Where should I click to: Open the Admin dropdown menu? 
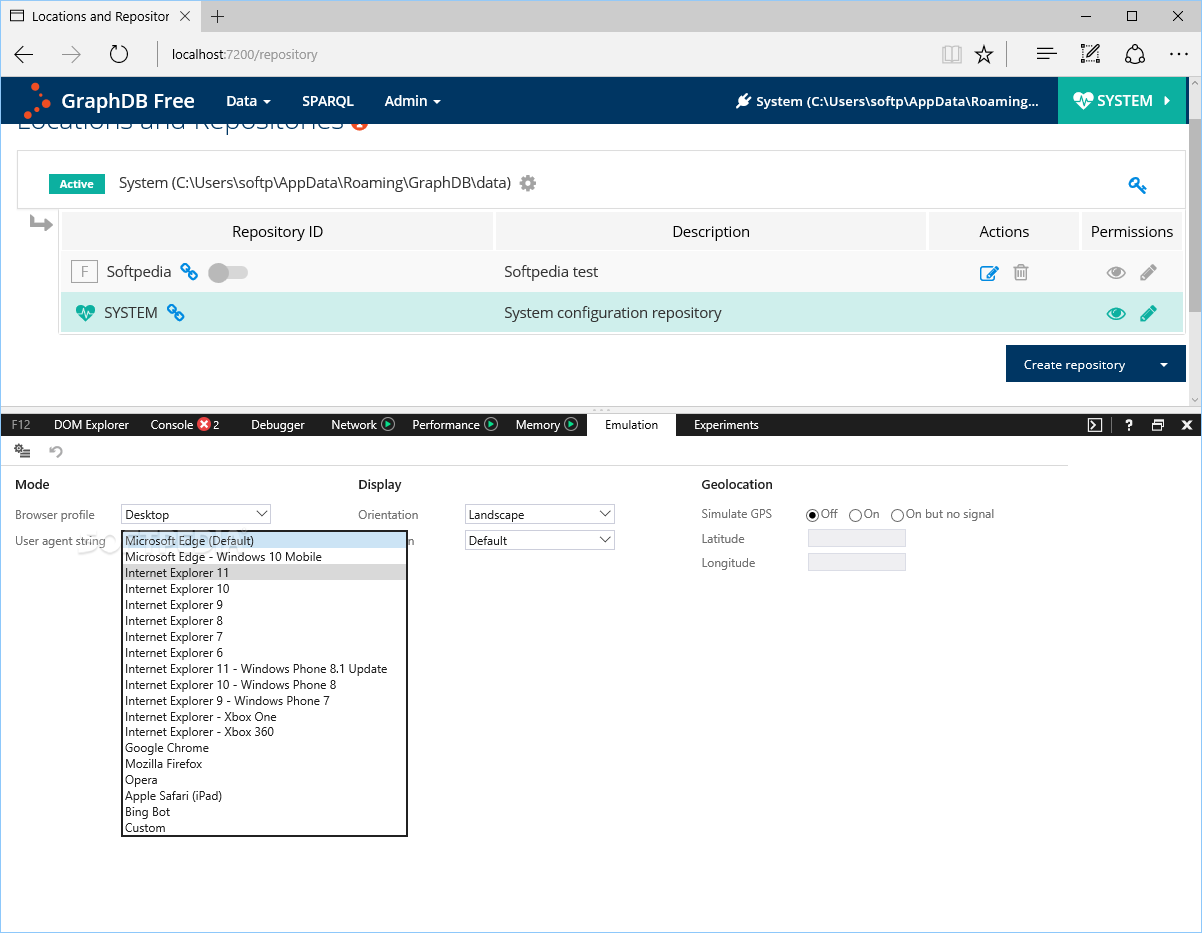(x=412, y=101)
